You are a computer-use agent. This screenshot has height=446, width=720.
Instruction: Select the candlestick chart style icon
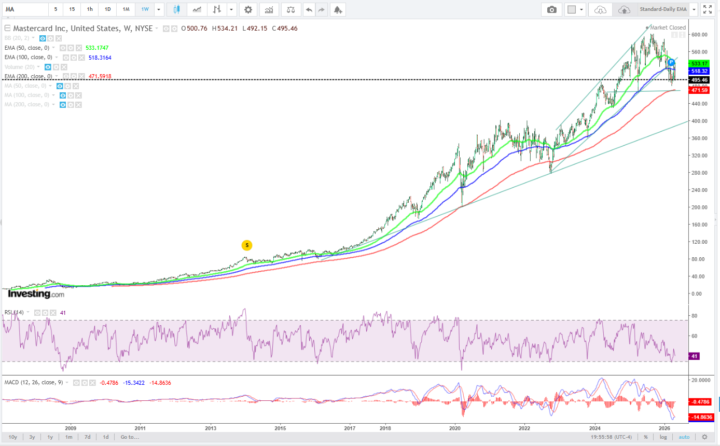tap(176, 9)
